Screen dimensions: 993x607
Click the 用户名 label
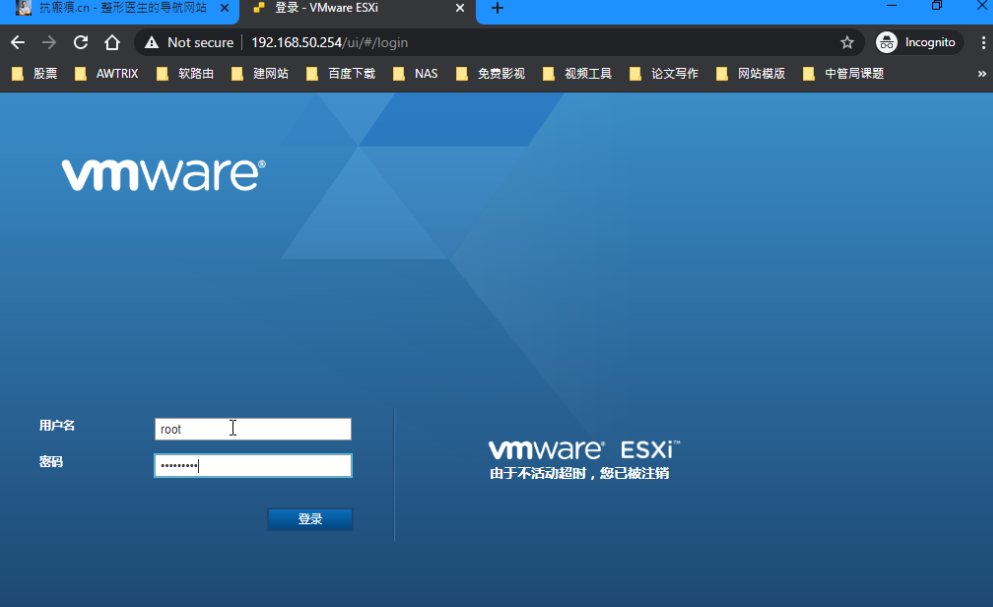coord(57,426)
